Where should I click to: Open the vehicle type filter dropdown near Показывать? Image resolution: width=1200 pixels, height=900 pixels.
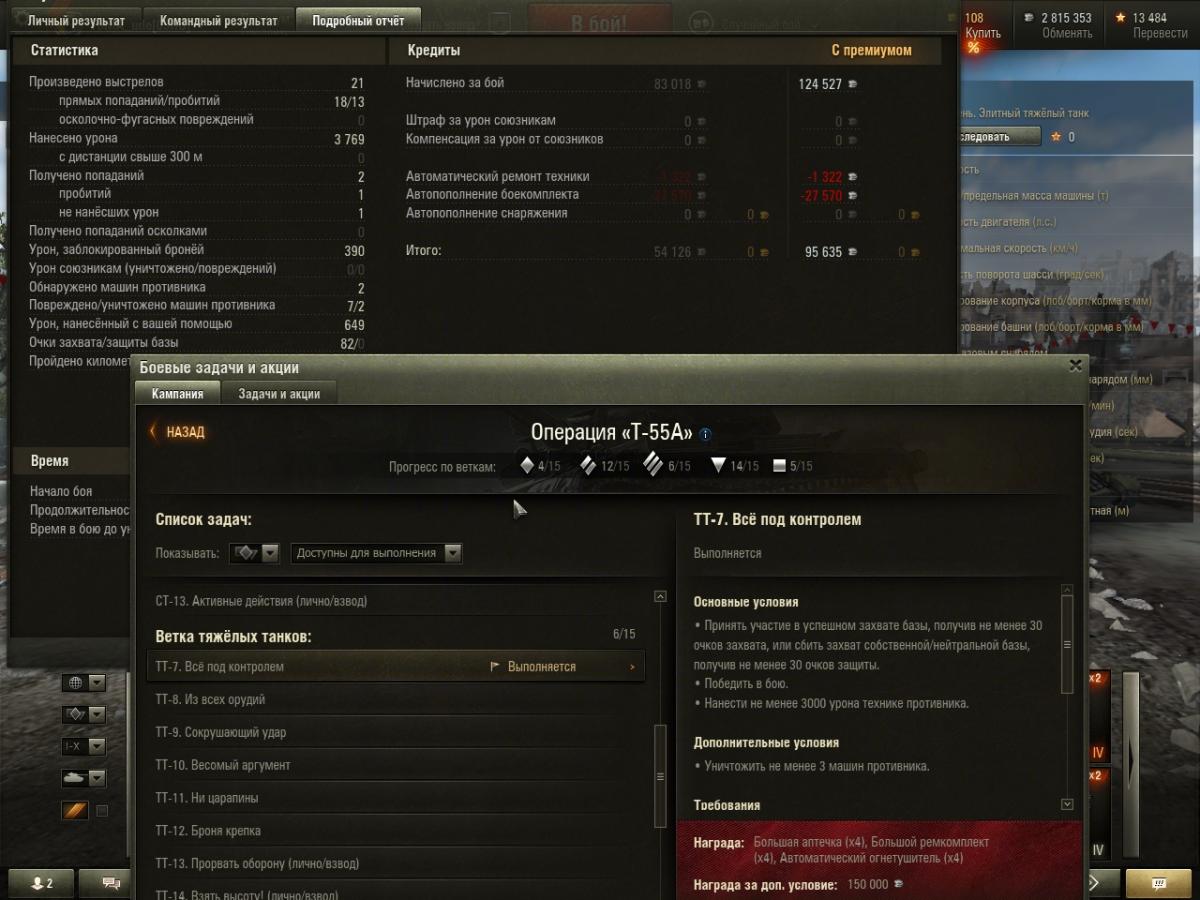pos(254,553)
